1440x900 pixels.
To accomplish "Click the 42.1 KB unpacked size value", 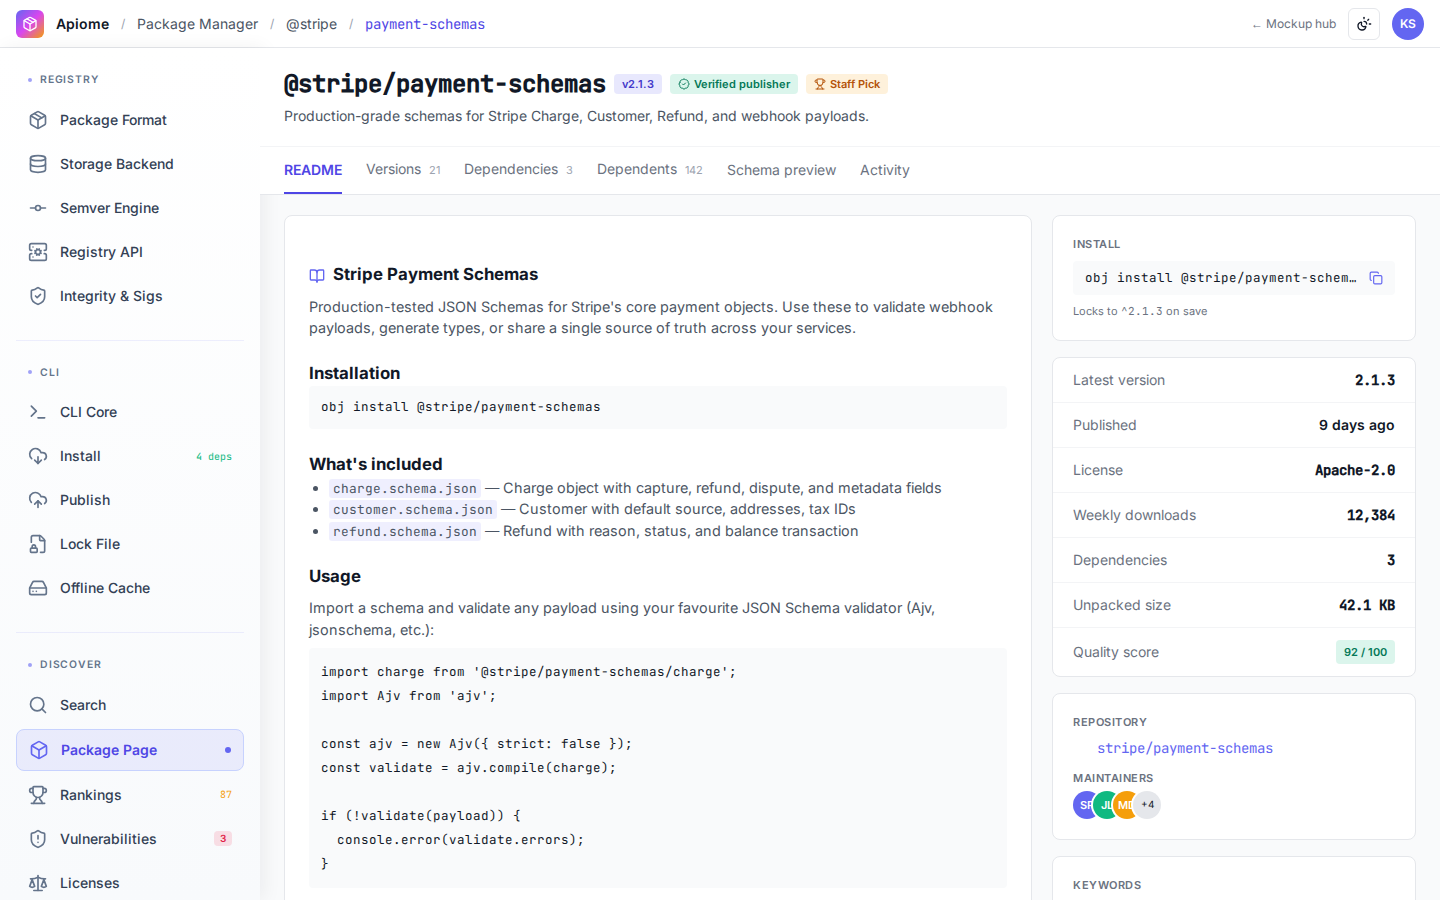I will click(1367, 605).
